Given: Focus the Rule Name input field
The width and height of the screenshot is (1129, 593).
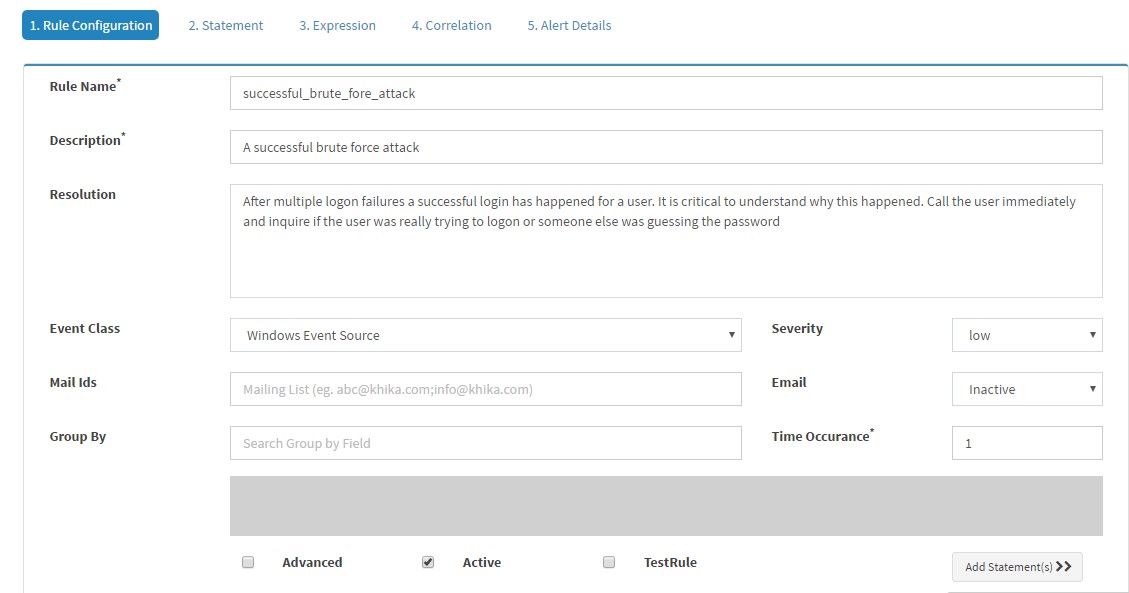Looking at the screenshot, I should tap(666, 94).
